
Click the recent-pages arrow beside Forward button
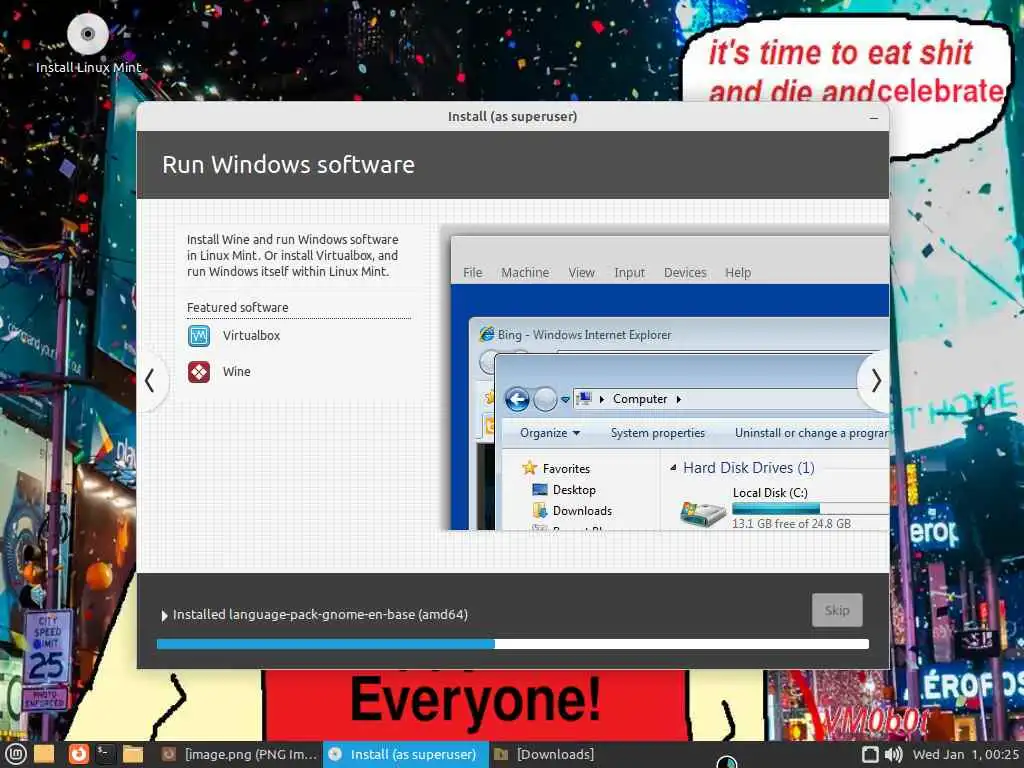pos(565,400)
